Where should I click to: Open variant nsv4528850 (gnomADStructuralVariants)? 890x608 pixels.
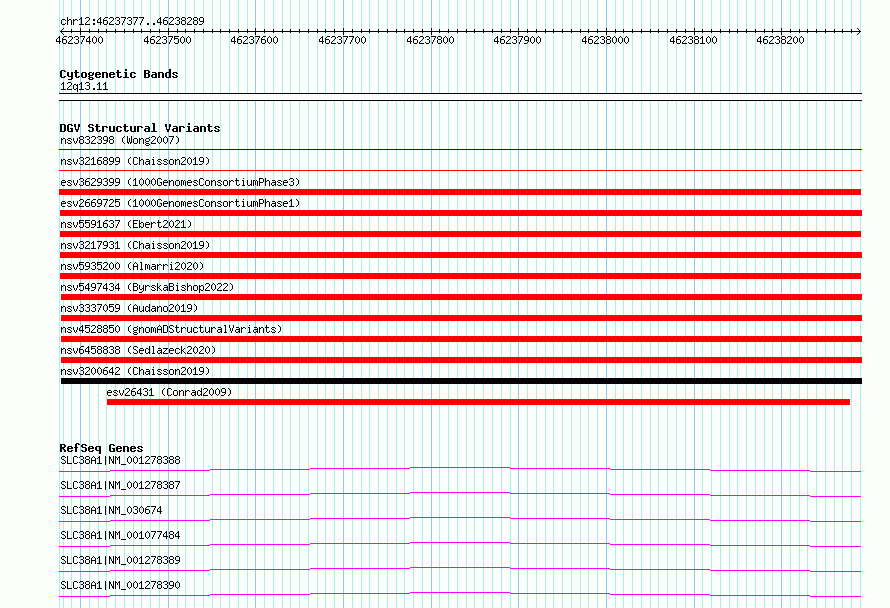tap(171, 329)
